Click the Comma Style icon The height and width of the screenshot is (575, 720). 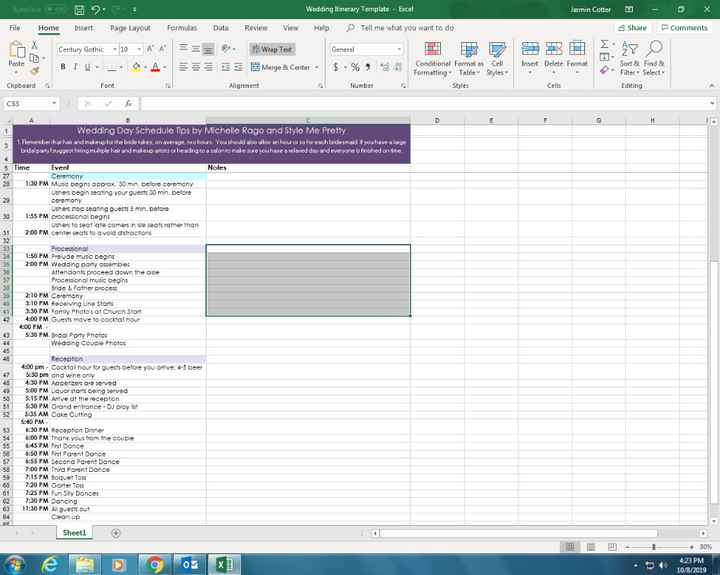[368, 68]
